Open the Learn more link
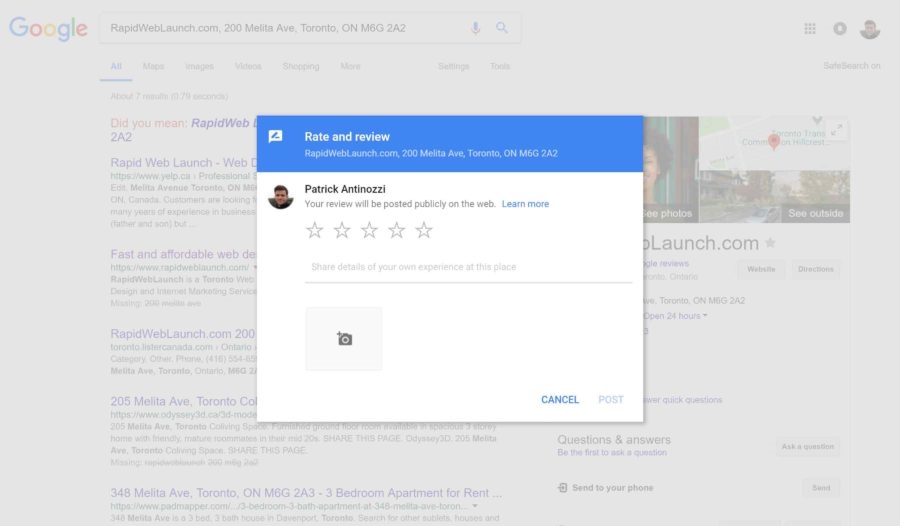The image size is (900, 526). coord(525,204)
